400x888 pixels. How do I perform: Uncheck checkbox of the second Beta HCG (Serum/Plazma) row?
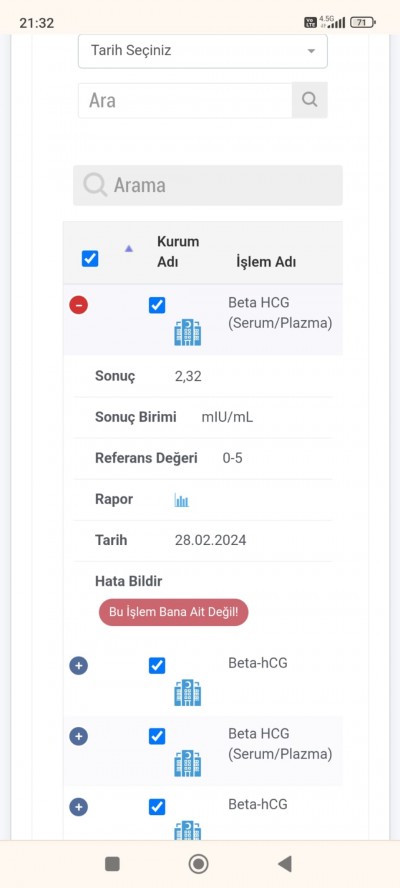[157, 736]
